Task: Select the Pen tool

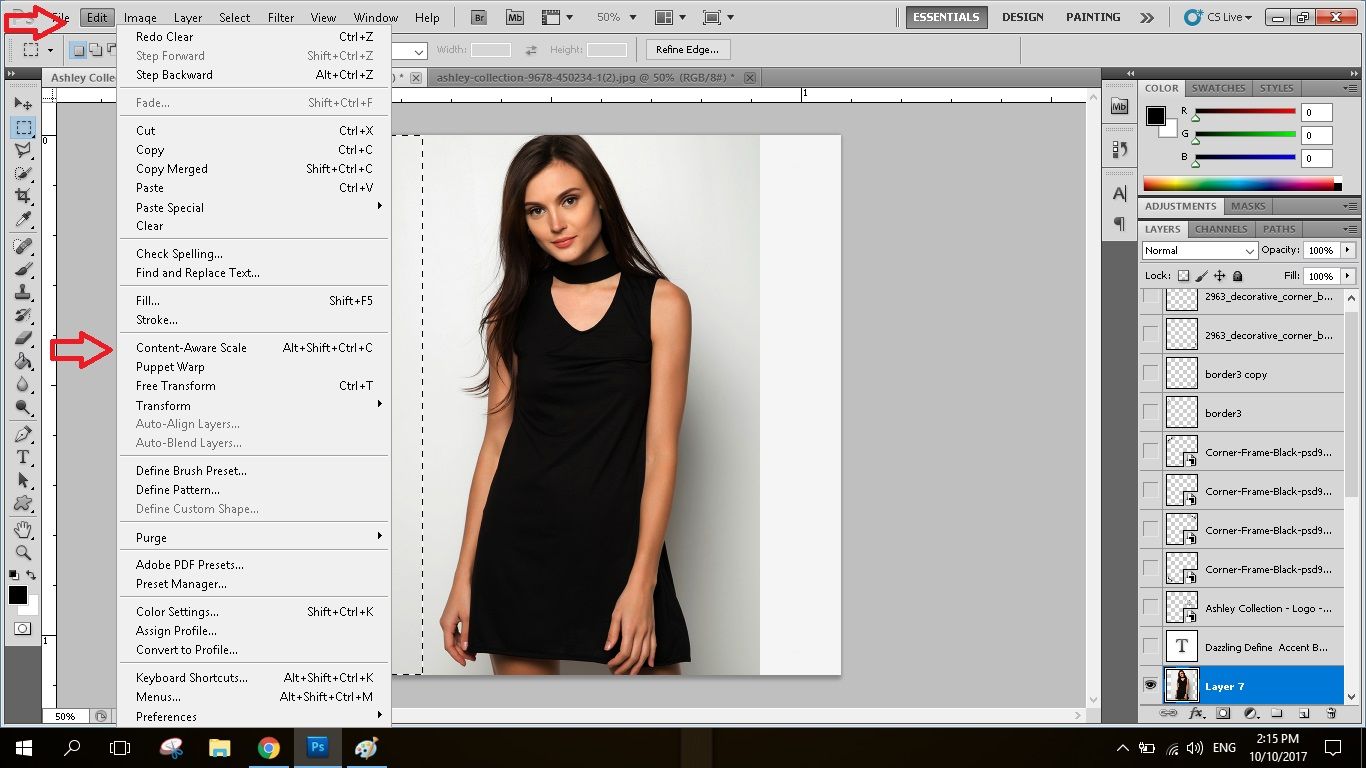Action: pyautogui.click(x=23, y=434)
